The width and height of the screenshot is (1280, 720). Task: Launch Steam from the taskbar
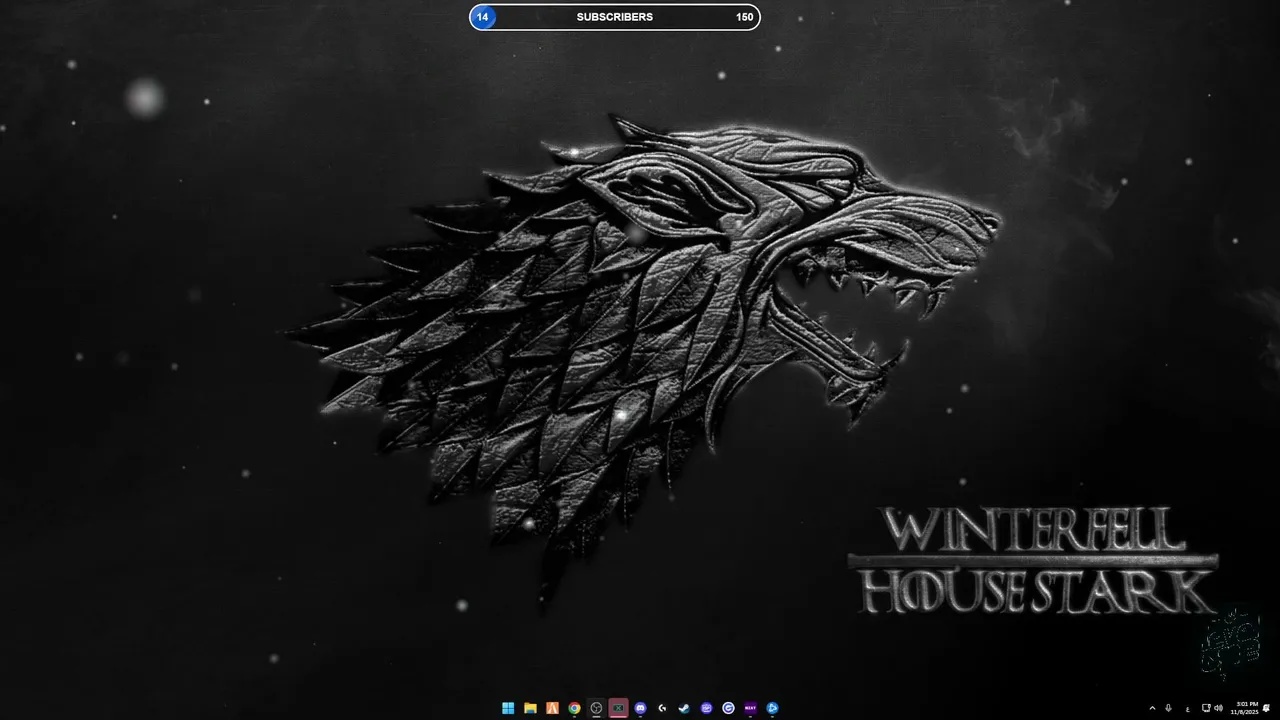(x=684, y=708)
